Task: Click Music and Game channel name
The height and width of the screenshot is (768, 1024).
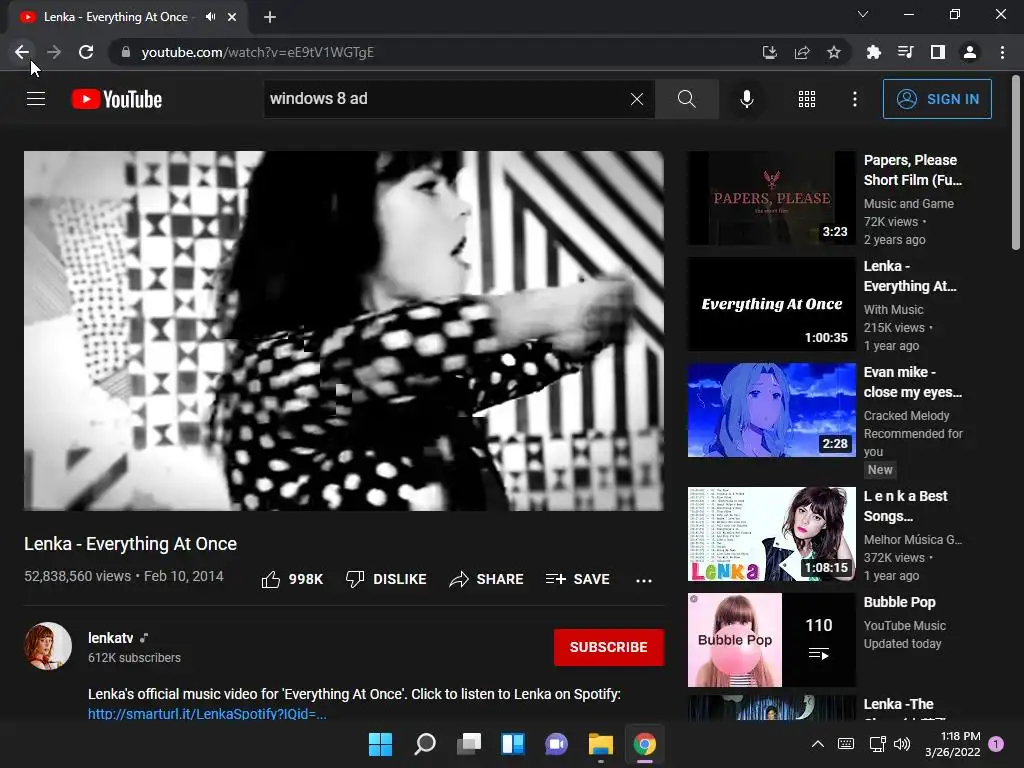Action: click(x=908, y=204)
